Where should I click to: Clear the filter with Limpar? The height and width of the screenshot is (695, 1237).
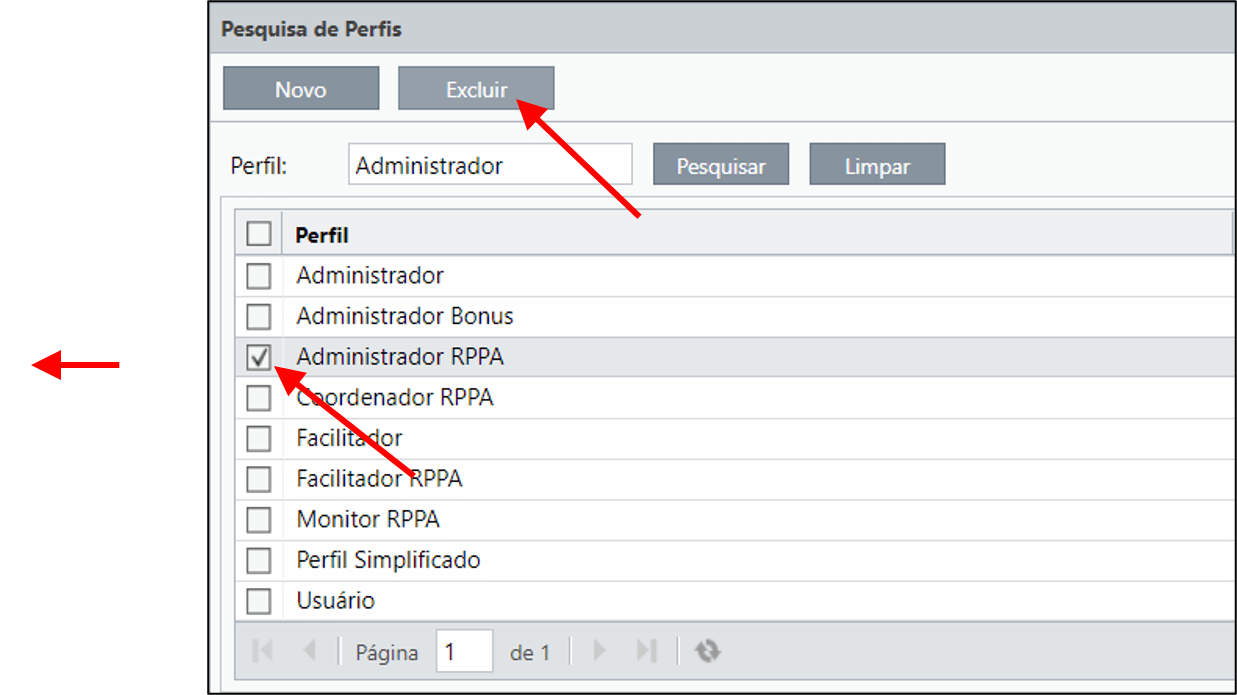pyautogui.click(x=877, y=164)
